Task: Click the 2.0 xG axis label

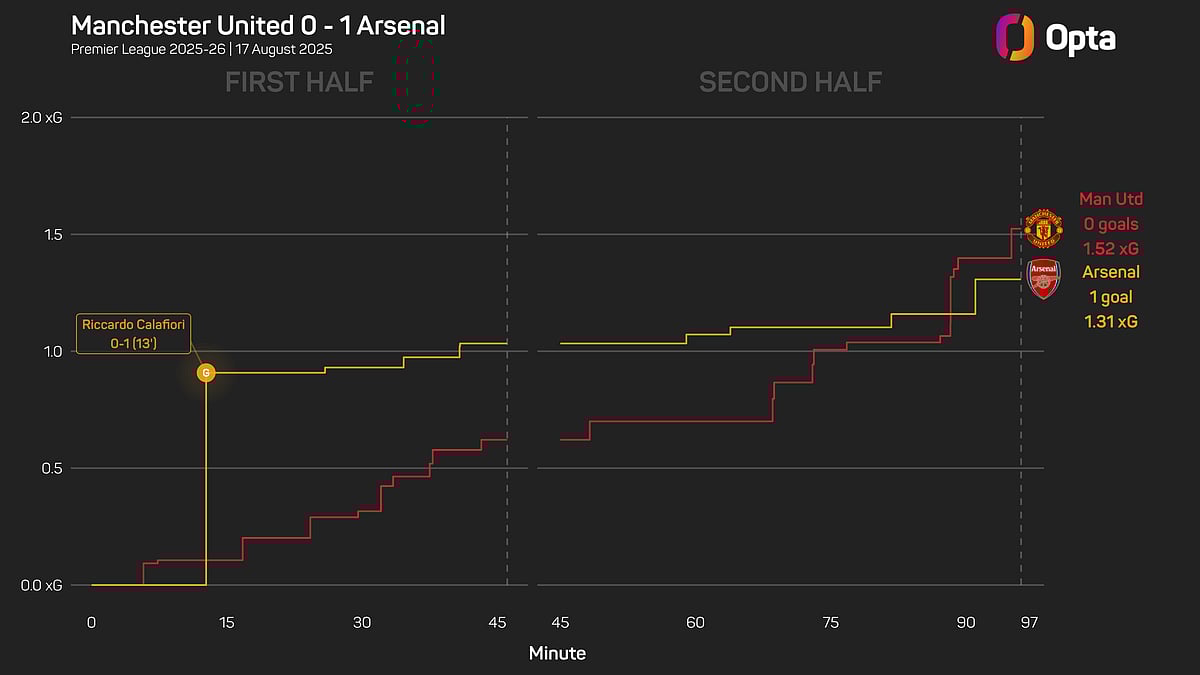Action: (41, 118)
